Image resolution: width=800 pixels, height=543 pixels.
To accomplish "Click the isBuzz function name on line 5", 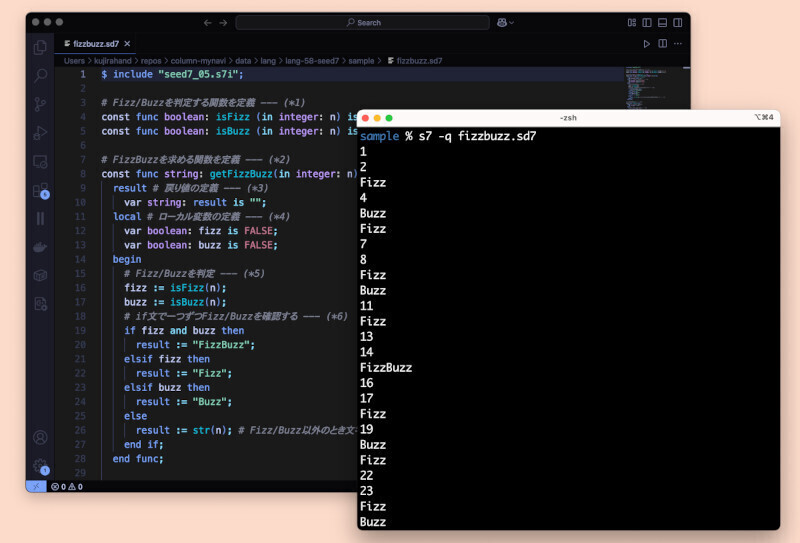I will 233,131.
